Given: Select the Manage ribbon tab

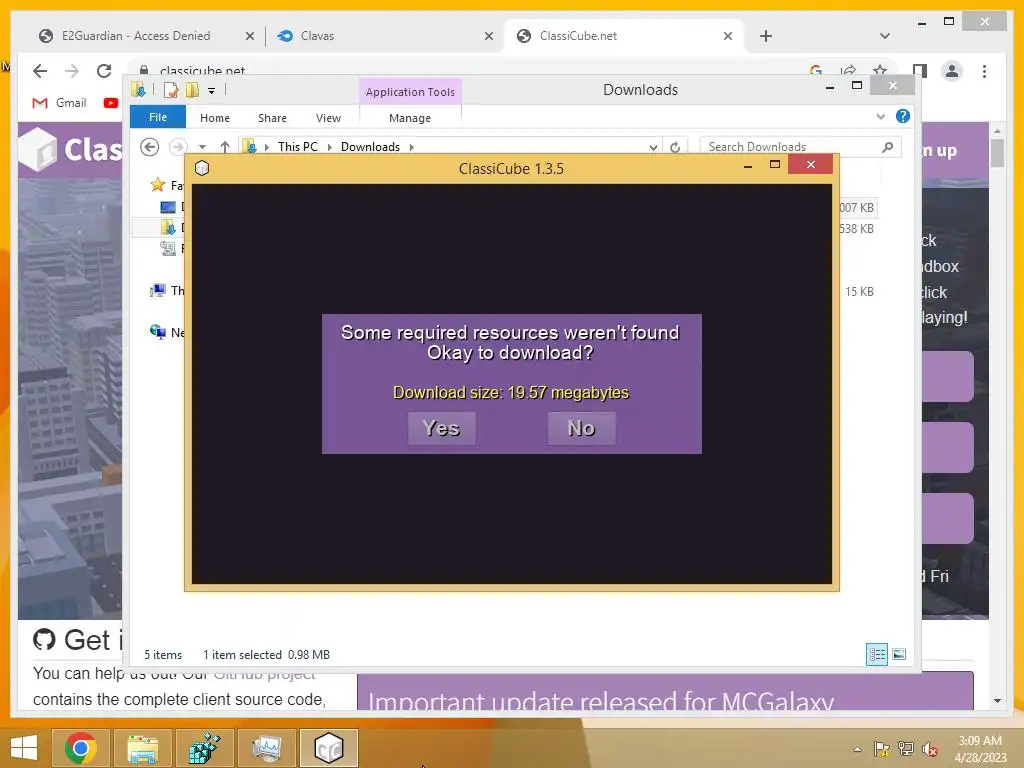Looking at the screenshot, I should [409, 118].
